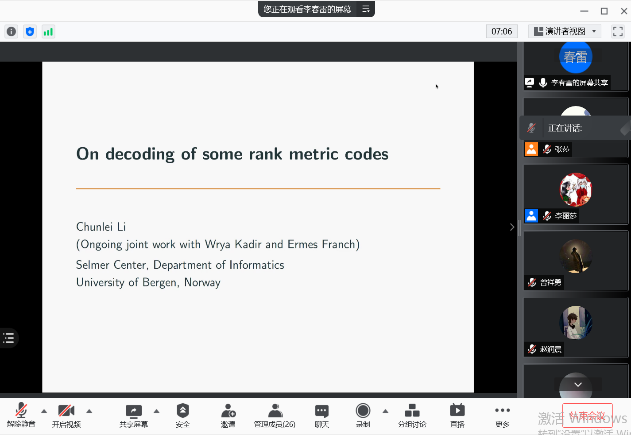Show meeting info icon at top left

pos(12,31)
